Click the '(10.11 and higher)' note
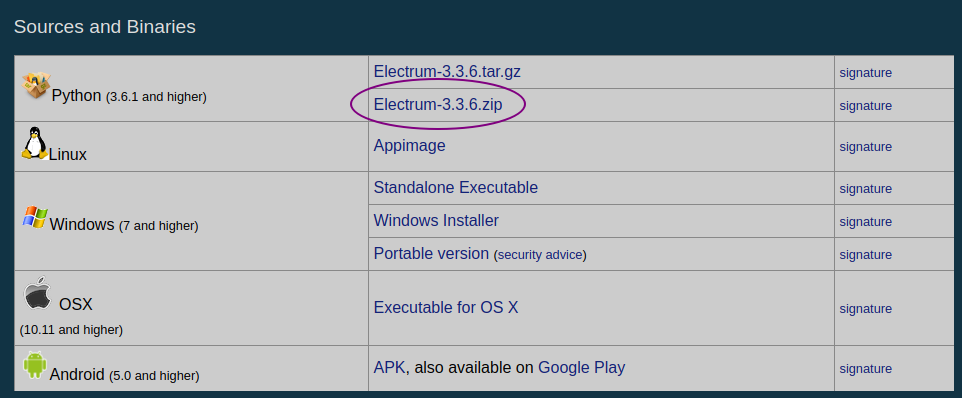The image size is (962, 398). pyautogui.click(x=71, y=330)
